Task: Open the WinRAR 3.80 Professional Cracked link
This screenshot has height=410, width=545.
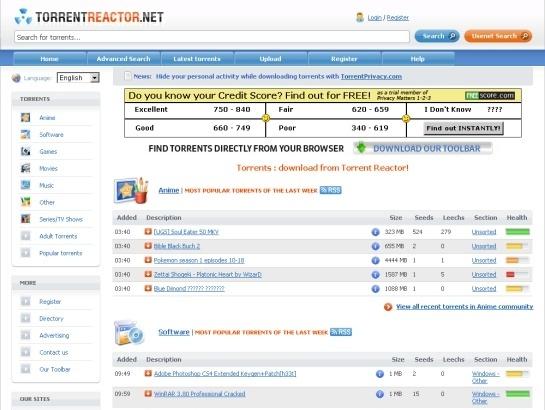Action: (x=200, y=394)
